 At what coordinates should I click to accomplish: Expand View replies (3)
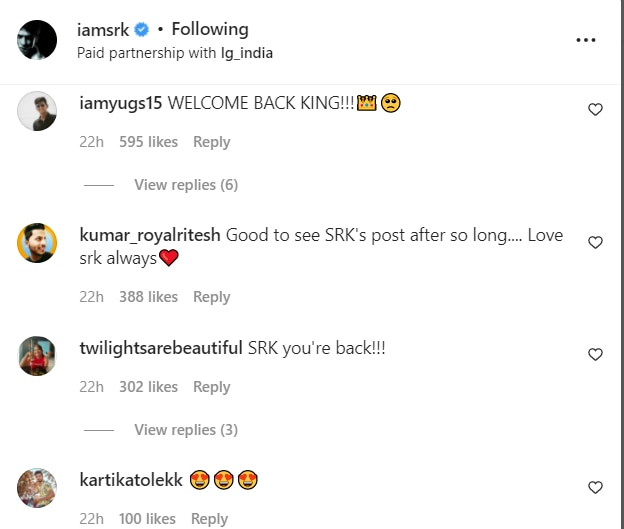[186, 430]
